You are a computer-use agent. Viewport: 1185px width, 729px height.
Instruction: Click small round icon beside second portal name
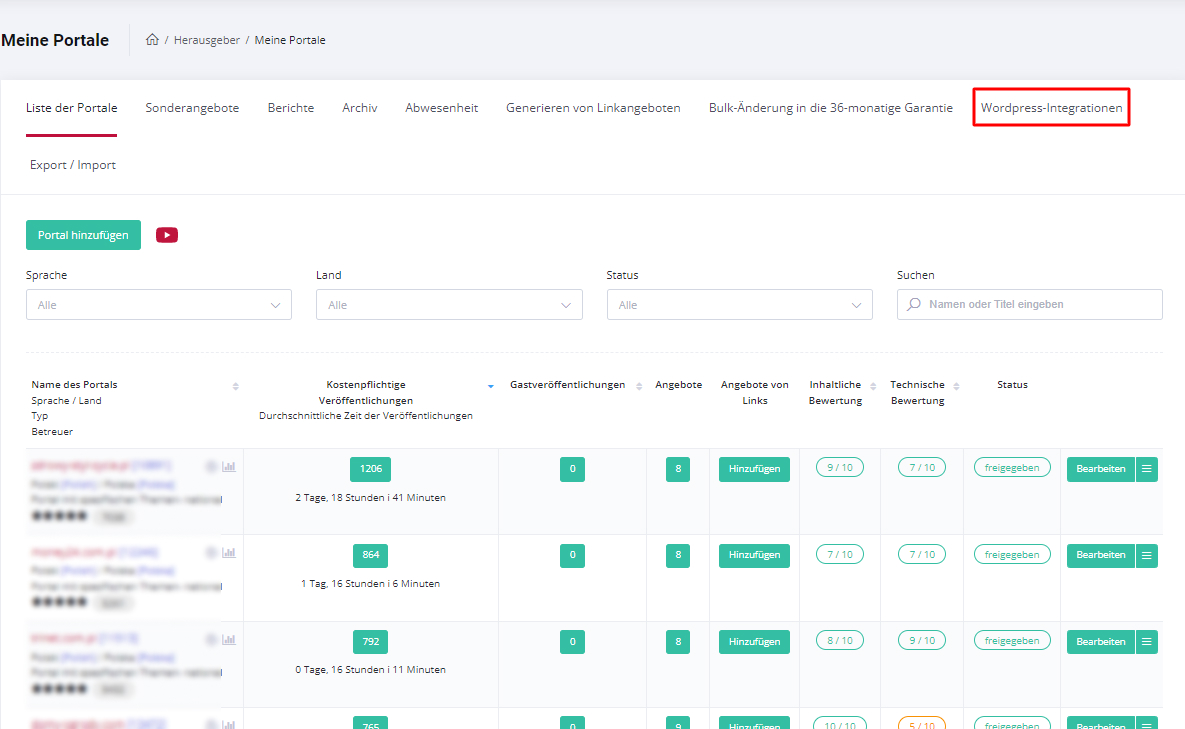click(x=212, y=552)
